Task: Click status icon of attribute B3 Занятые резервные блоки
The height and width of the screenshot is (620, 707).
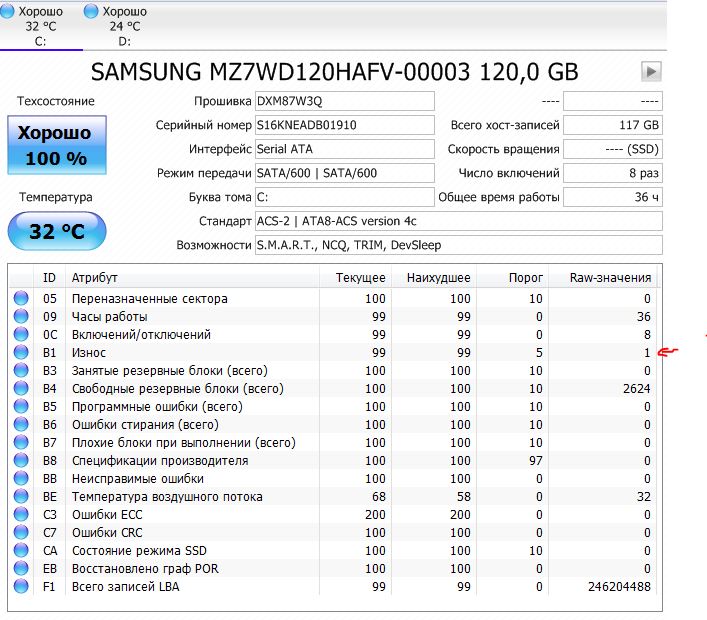Action: (21, 370)
